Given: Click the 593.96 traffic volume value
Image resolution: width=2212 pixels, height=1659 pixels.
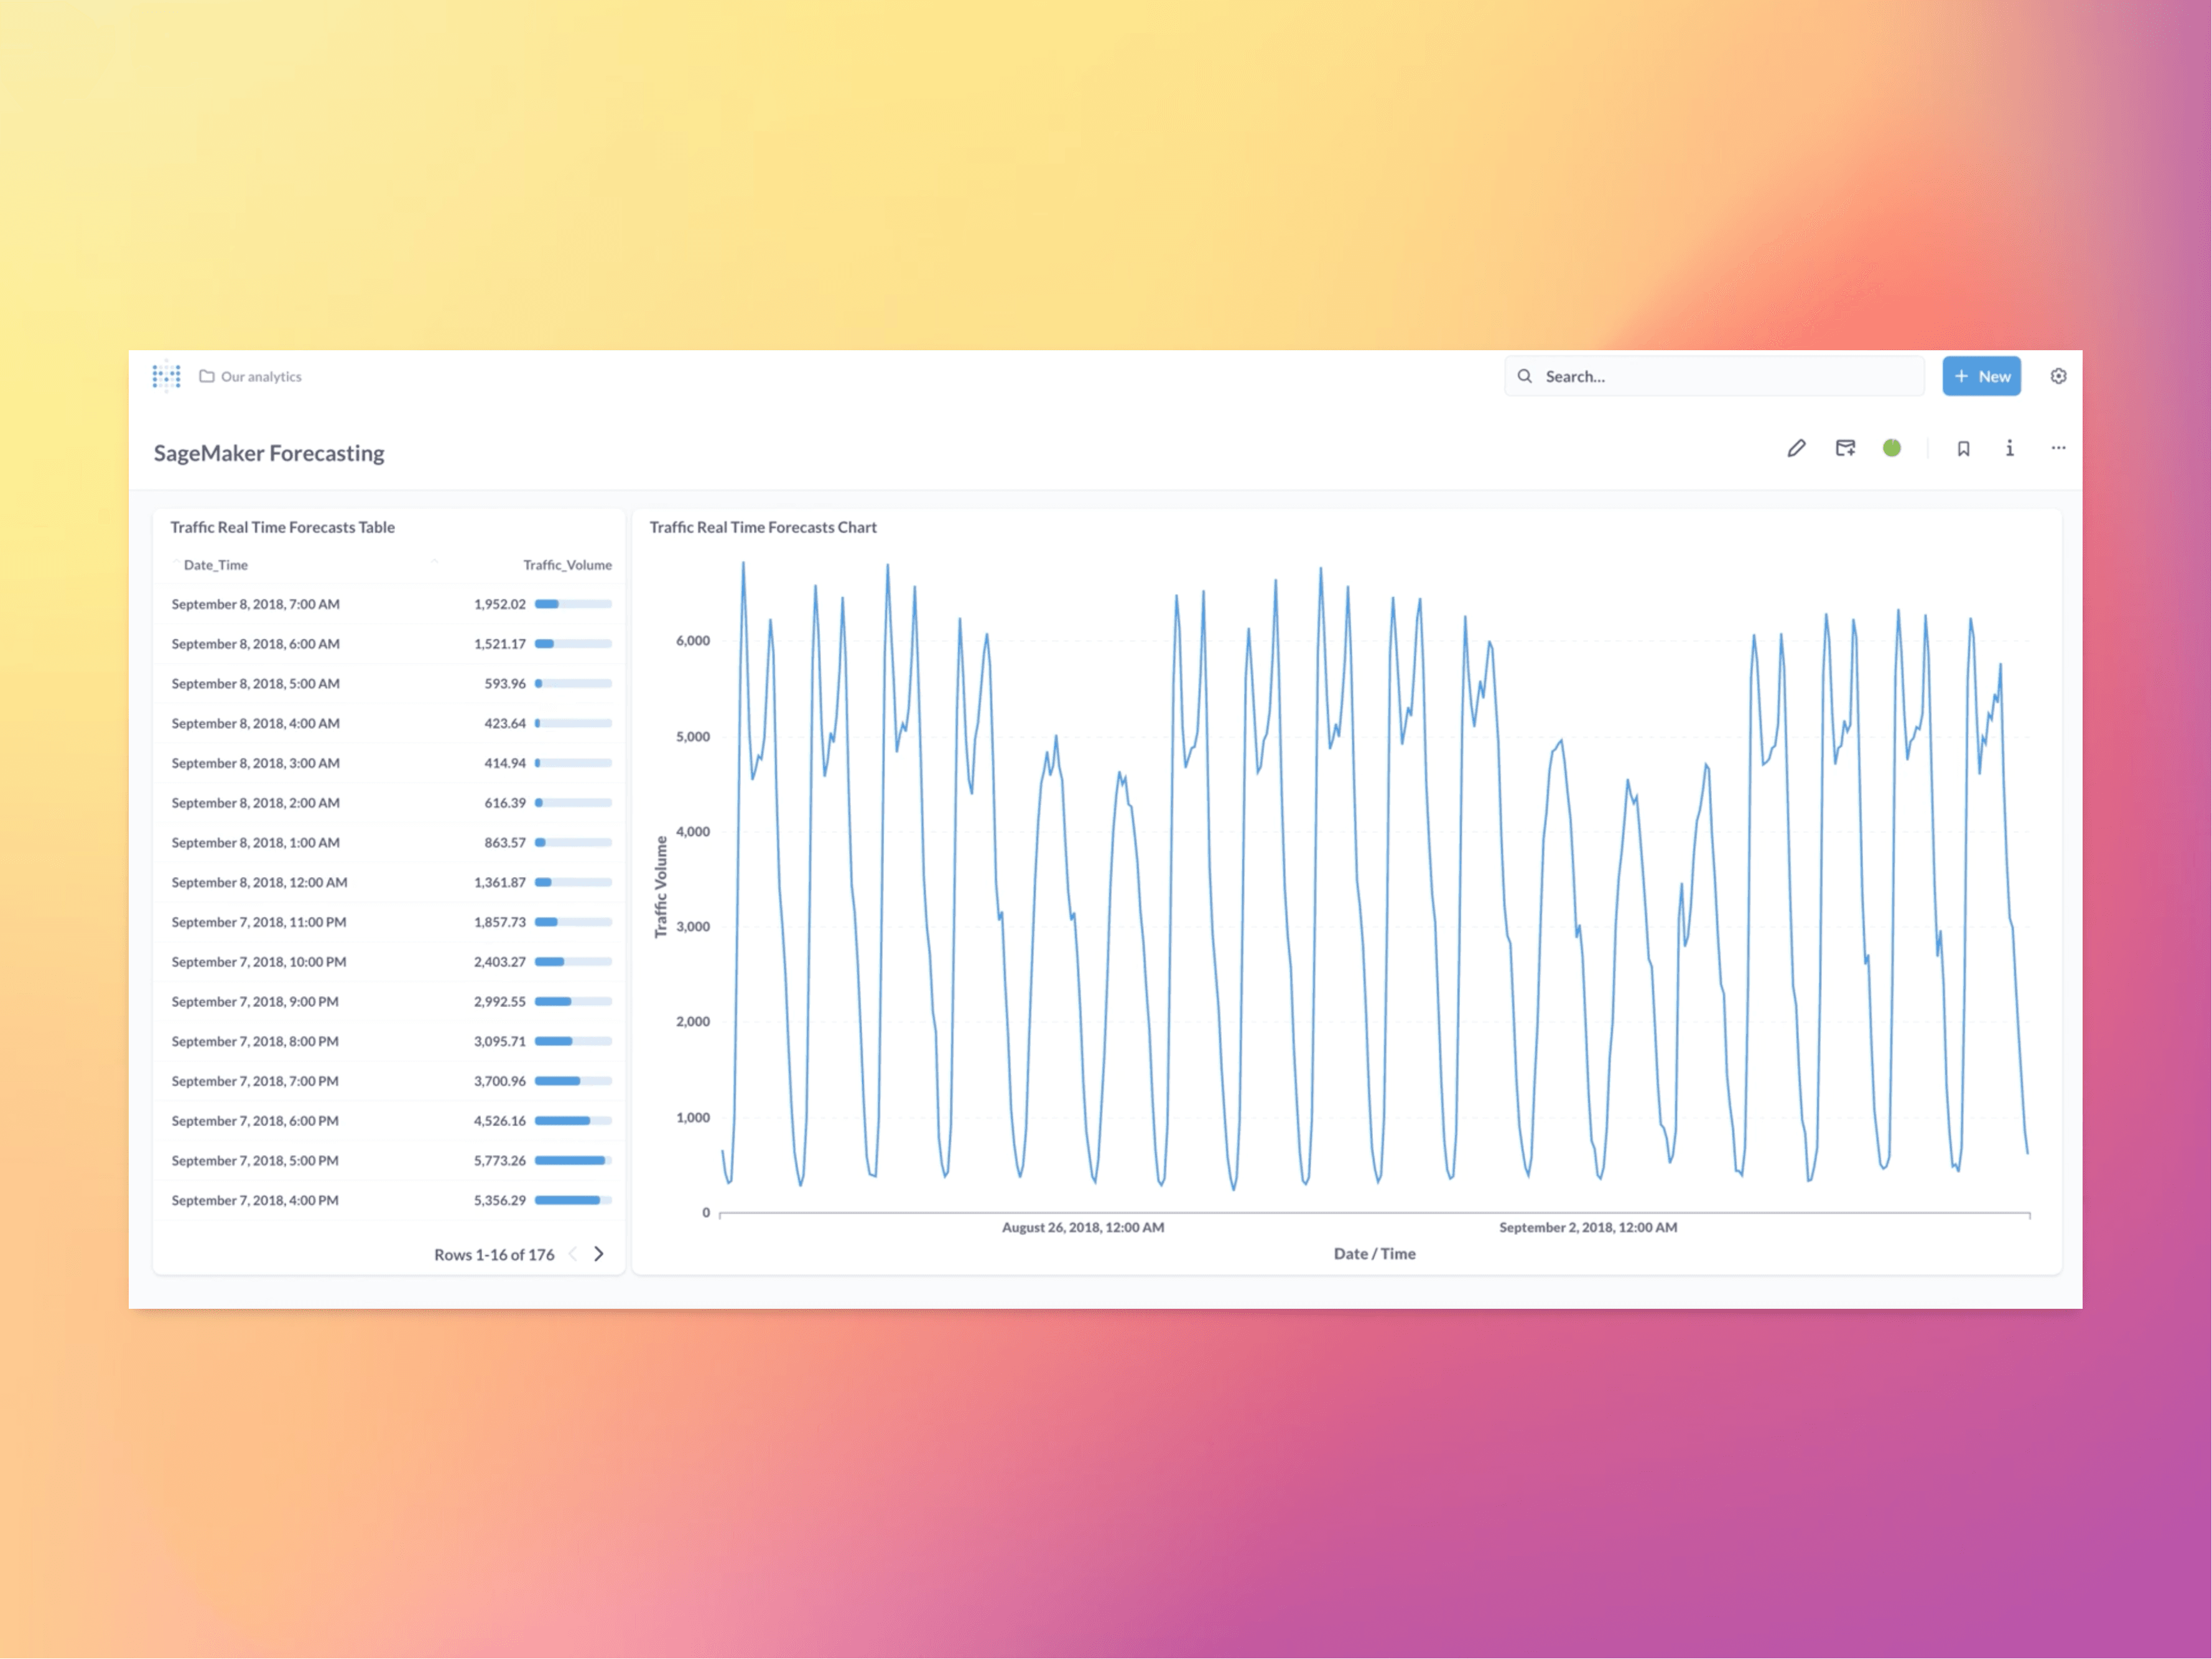Looking at the screenshot, I should click(x=505, y=684).
